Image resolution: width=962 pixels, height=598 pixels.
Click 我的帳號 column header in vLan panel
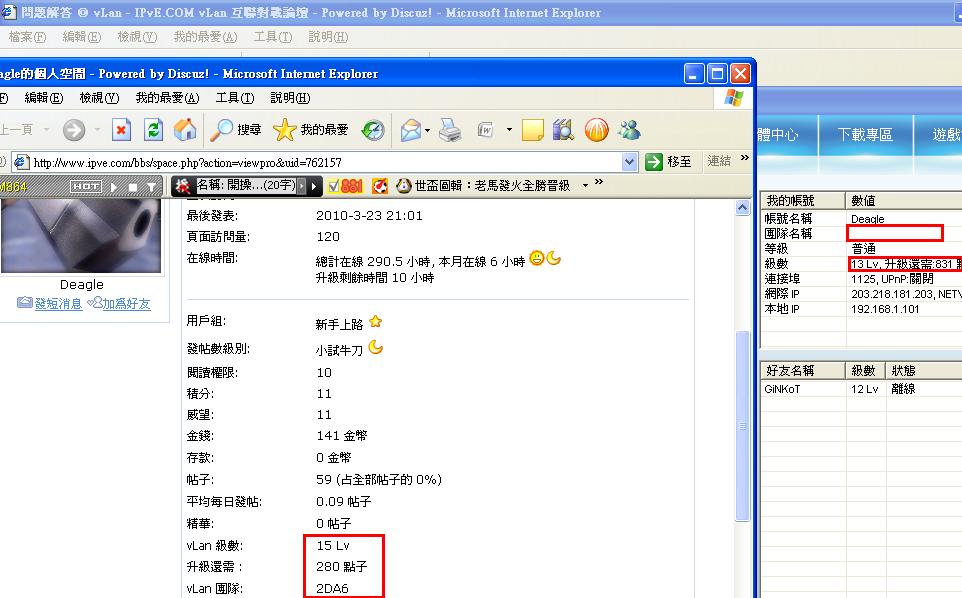coord(802,201)
